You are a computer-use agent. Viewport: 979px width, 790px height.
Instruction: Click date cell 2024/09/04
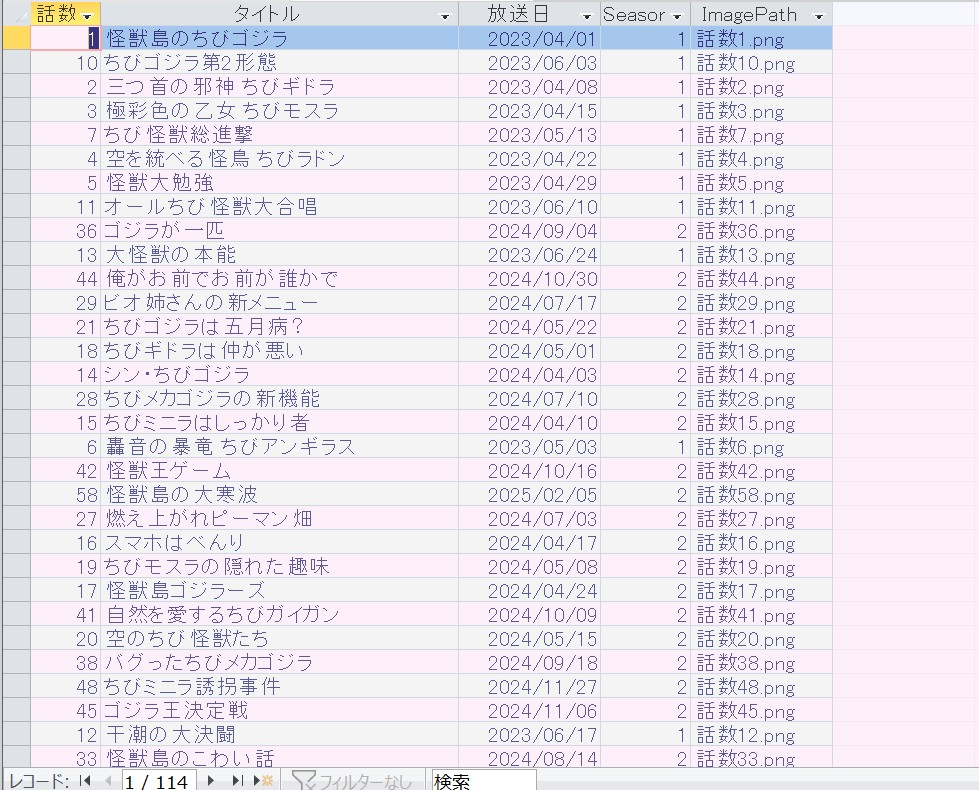[529, 230]
